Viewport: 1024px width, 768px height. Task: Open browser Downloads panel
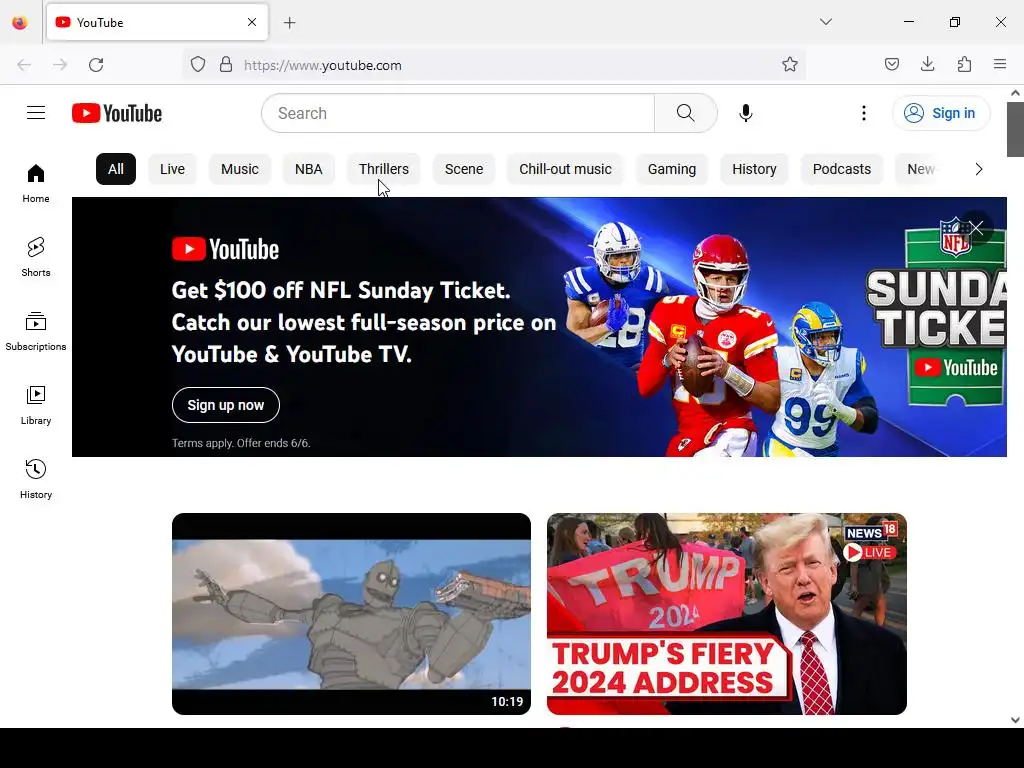click(x=927, y=64)
